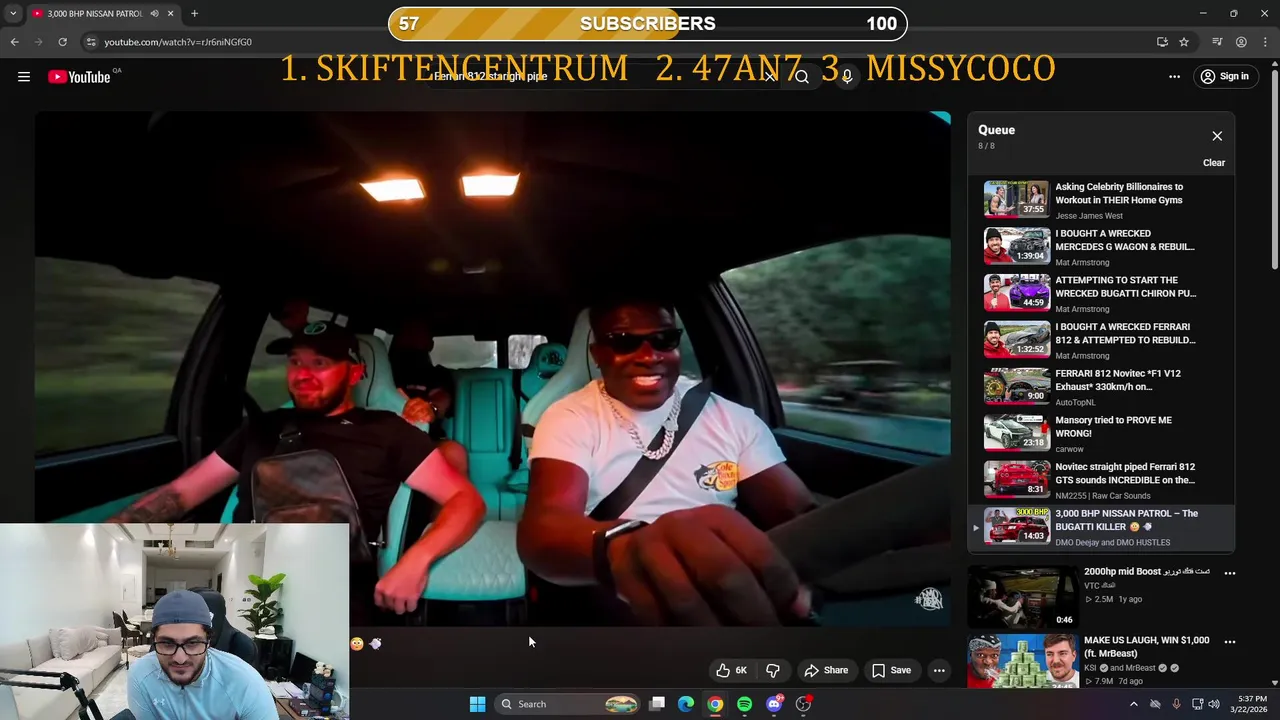This screenshot has height=720, width=1280.
Task: Open YouTube settings three-dot menu in header
Action: (x=1175, y=76)
